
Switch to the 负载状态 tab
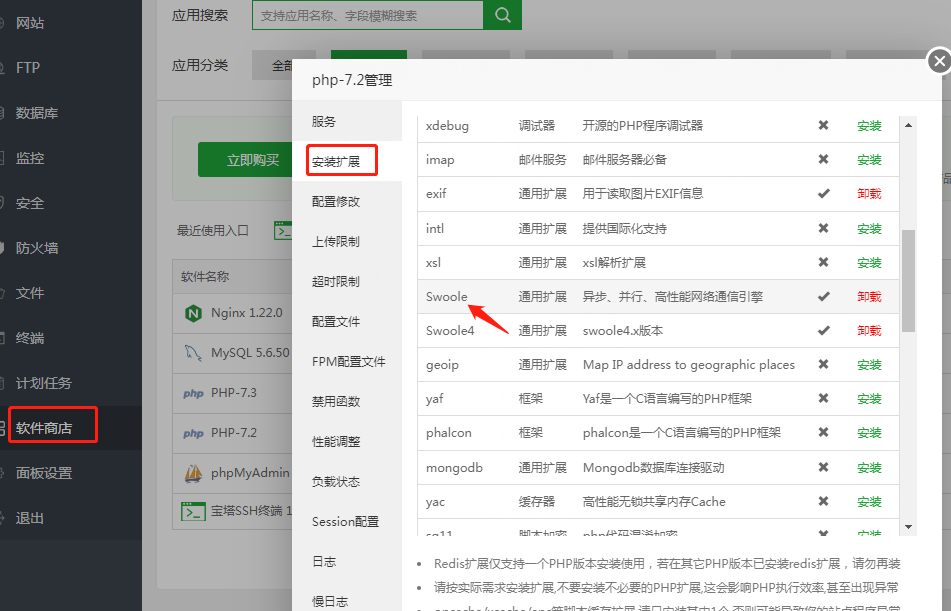tap(336, 482)
